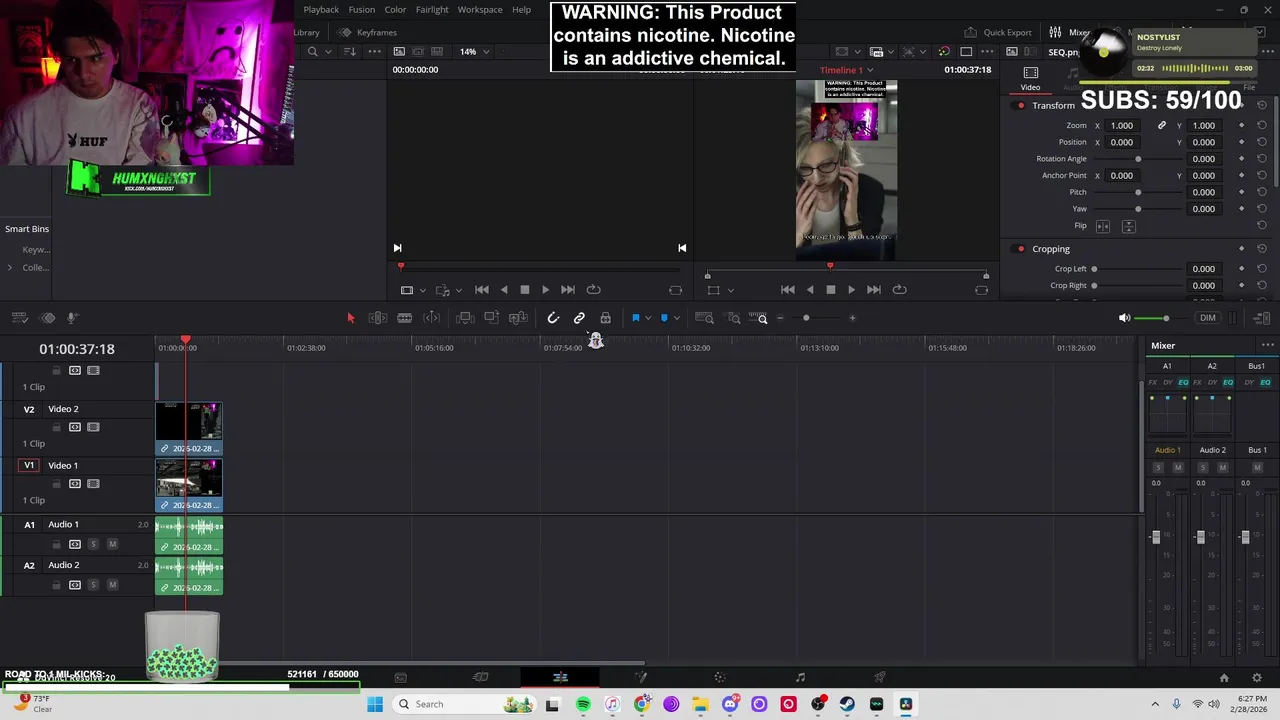Toggle the DIM audio button
Viewport: 1280px width, 720px height.
pyautogui.click(x=1208, y=318)
